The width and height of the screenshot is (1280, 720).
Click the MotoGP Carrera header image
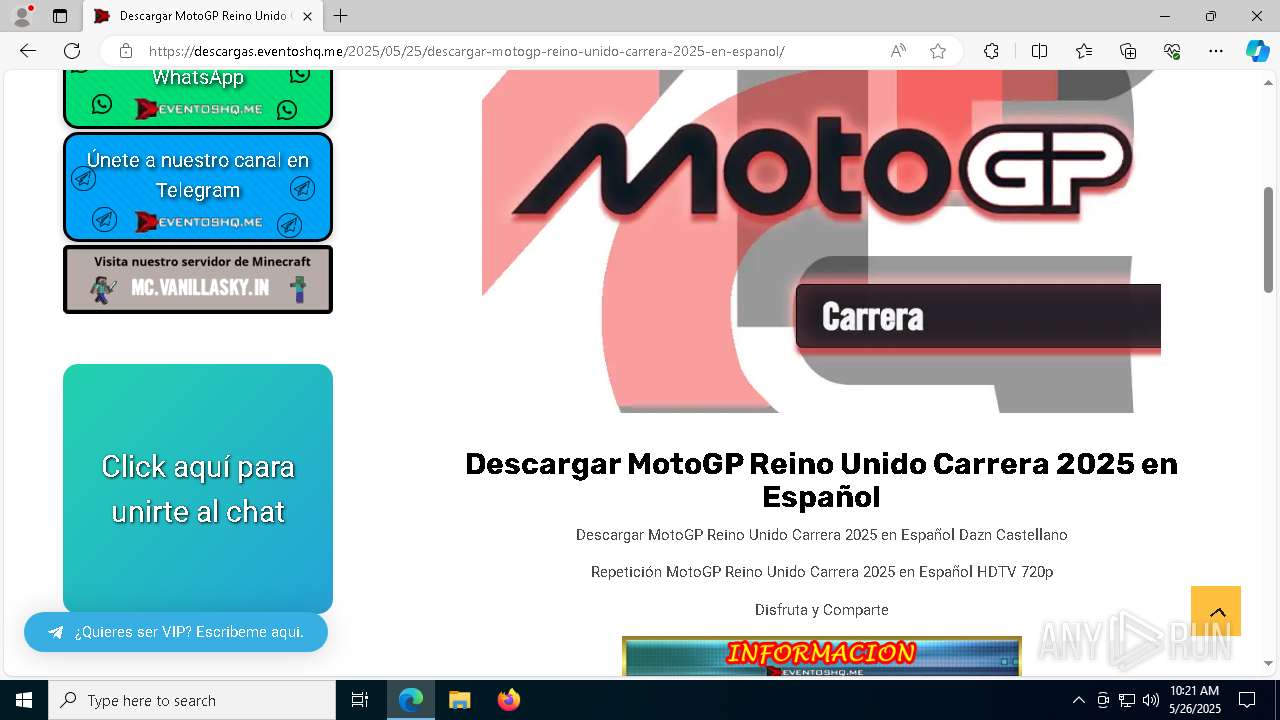pyautogui.click(x=821, y=241)
